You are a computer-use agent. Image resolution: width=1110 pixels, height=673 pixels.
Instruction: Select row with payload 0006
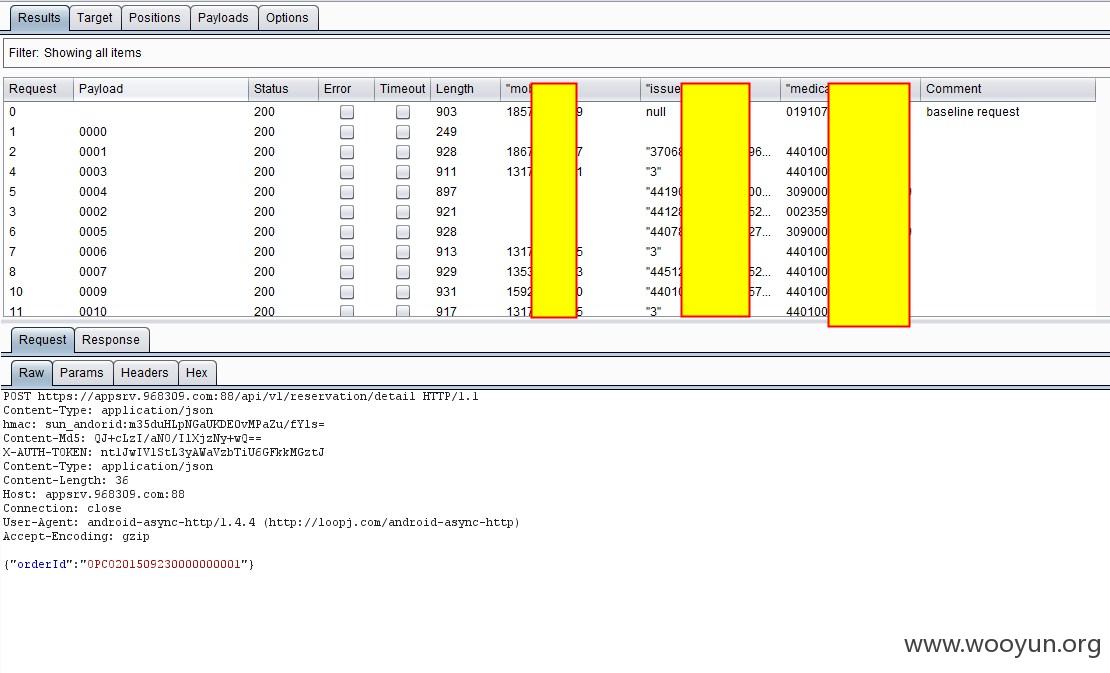(x=549, y=252)
